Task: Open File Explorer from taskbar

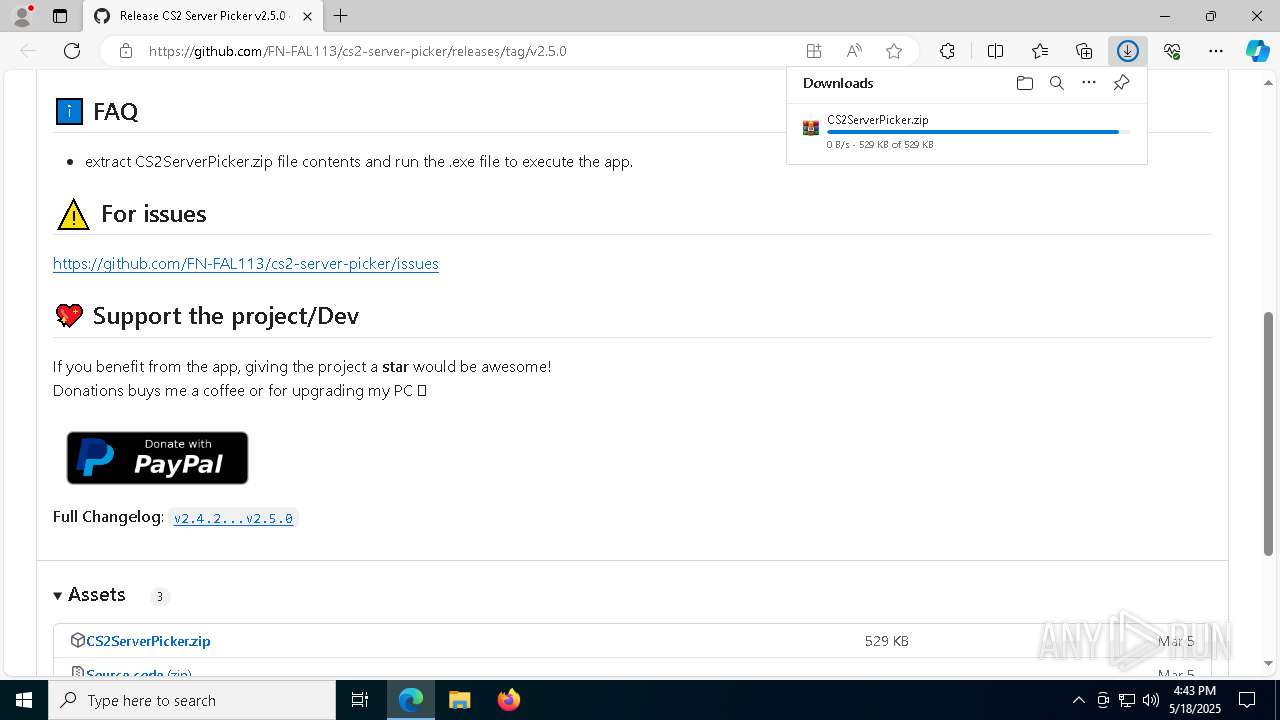Action: [x=459, y=700]
